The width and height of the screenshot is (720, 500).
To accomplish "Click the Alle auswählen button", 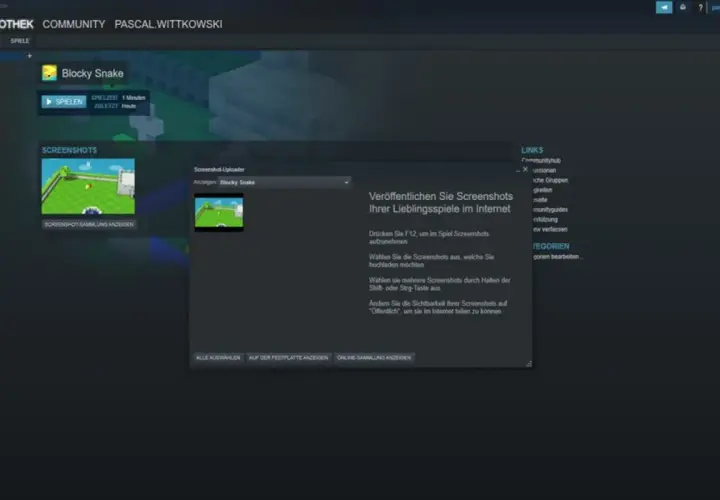I will pos(218,358).
